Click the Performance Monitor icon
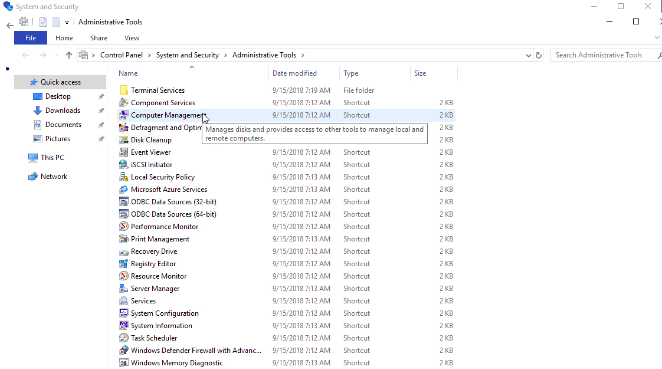Screen dimensions: 662x369 pos(123,226)
